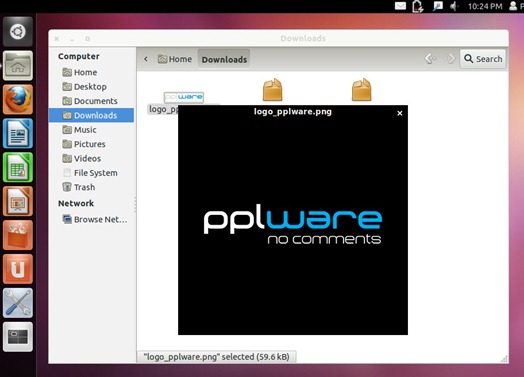Screen dimensions: 524x377
Task: Click the Home breadcrumb in path bar
Action: coord(175,59)
